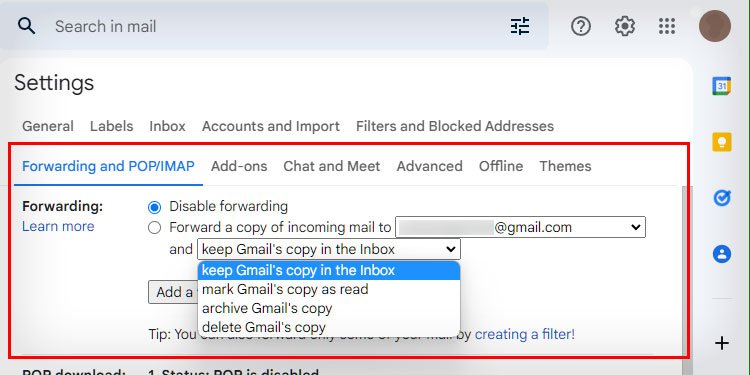Click the Settings page heading

tap(54, 83)
